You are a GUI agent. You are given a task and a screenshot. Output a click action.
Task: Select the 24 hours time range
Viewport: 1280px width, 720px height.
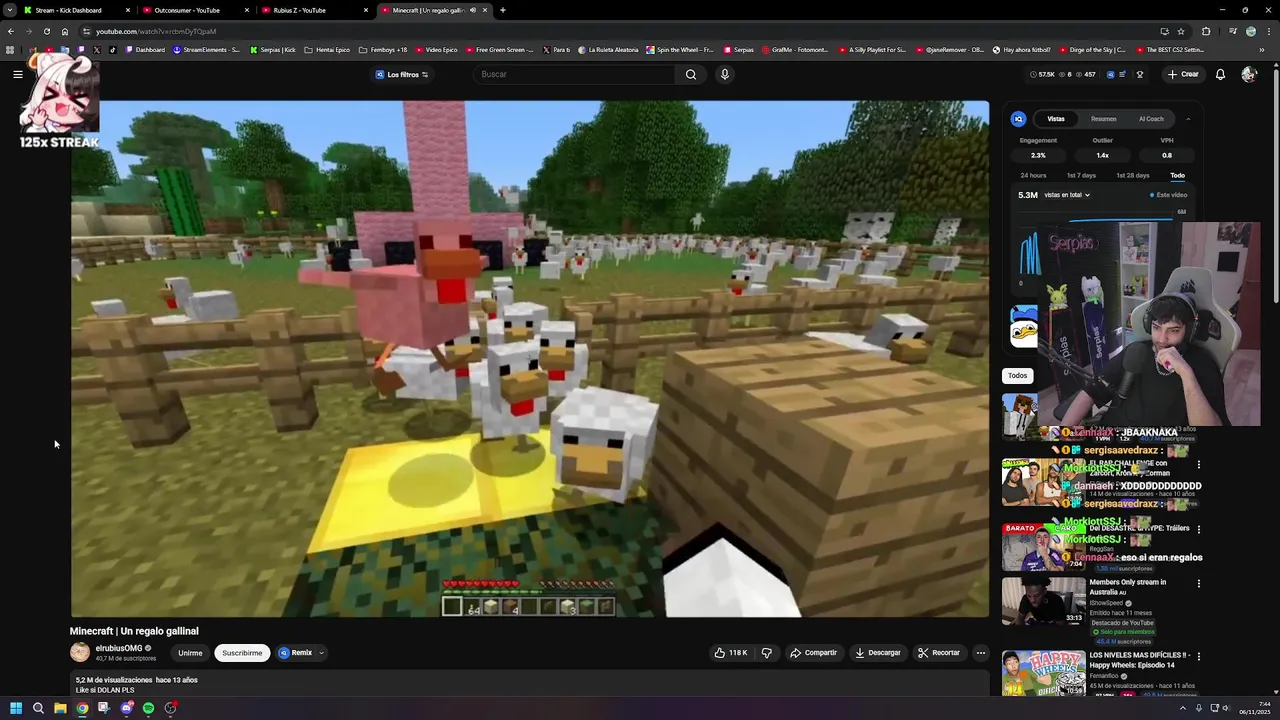click(1033, 175)
